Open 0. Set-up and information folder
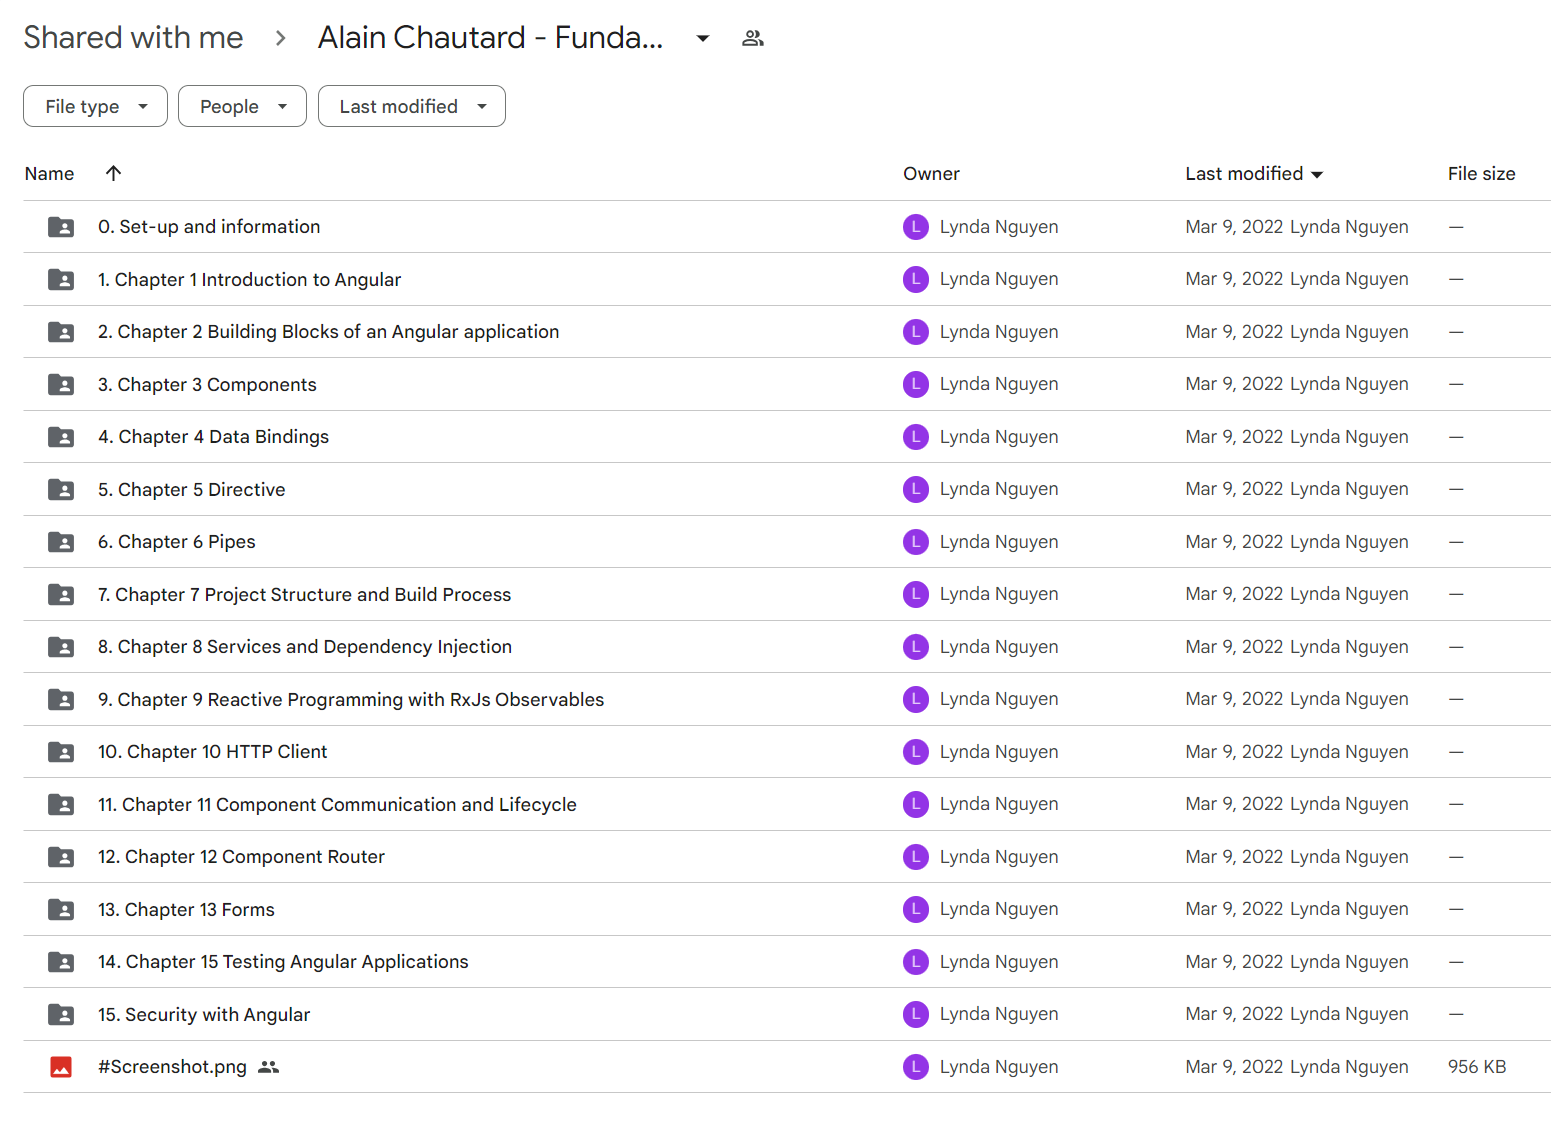The width and height of the screenshot is (1551, 1125). tap(209, 227)
